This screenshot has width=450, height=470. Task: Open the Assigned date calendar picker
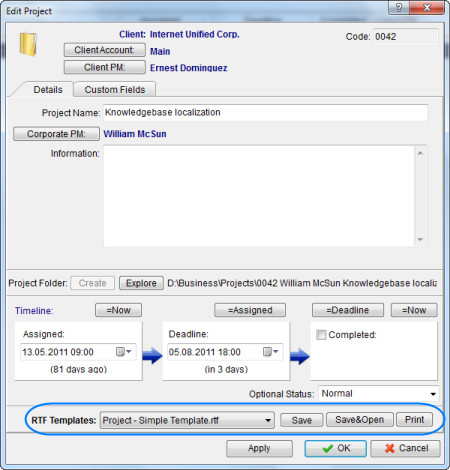[124, 352]
